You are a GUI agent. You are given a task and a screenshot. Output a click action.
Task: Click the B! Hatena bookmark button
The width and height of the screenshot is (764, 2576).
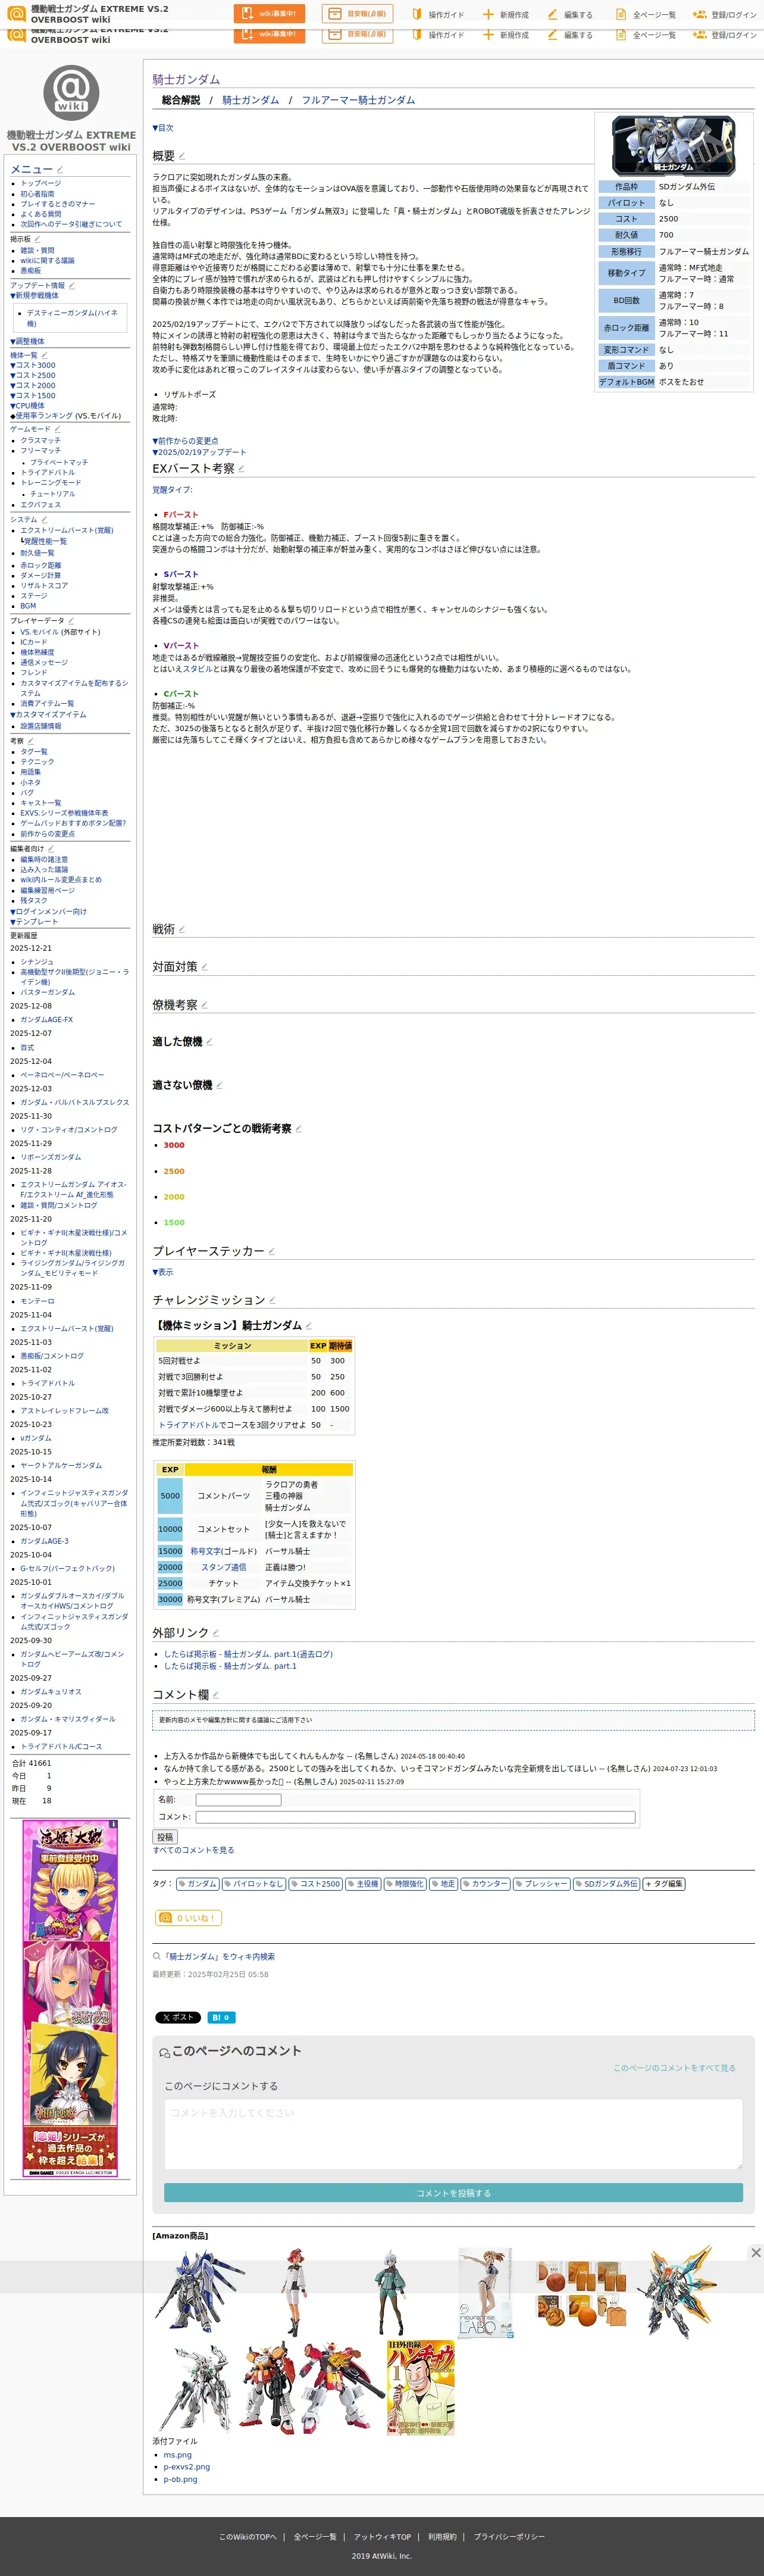[221, 2017]
